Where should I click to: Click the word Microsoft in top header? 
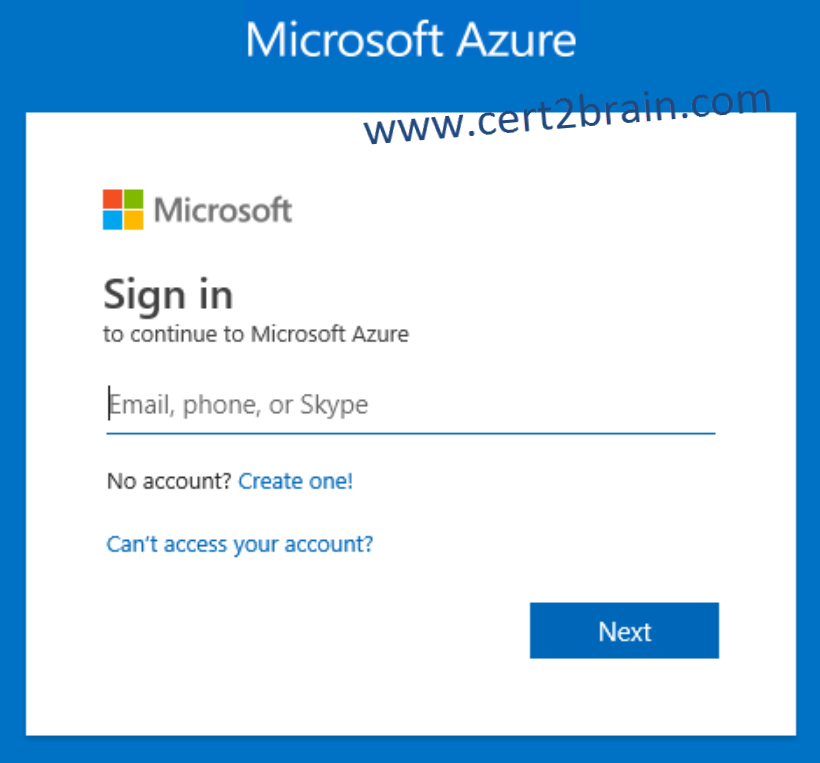pyautogui.click(x=344, y=39)
